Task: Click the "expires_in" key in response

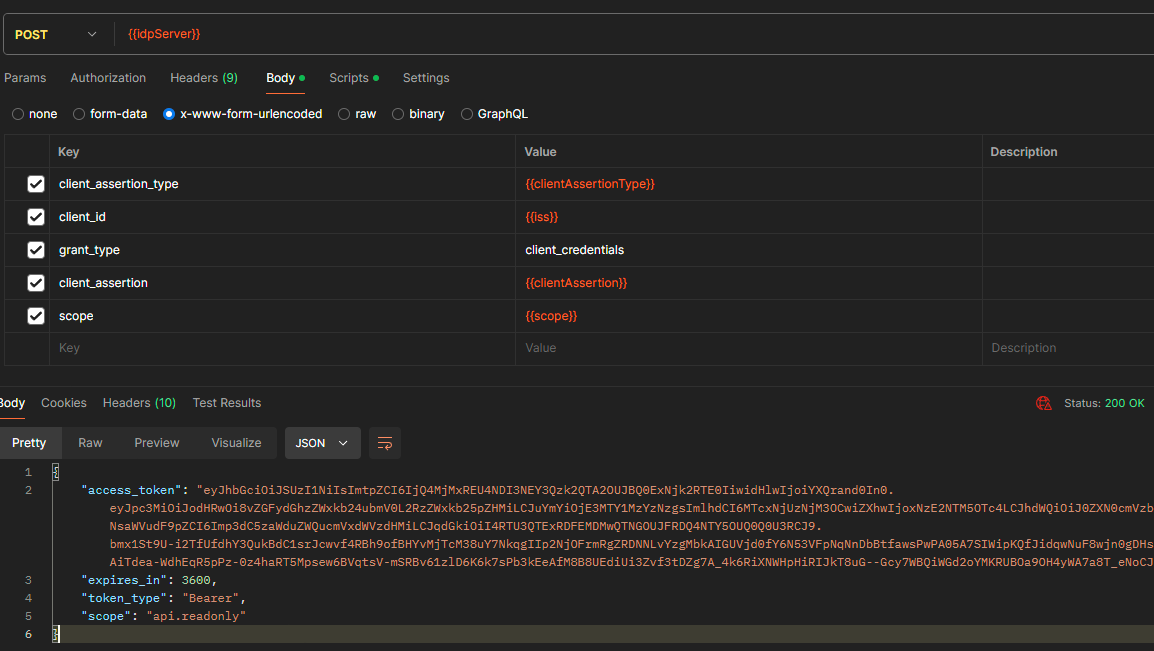Action: click(x=124, y=580)
